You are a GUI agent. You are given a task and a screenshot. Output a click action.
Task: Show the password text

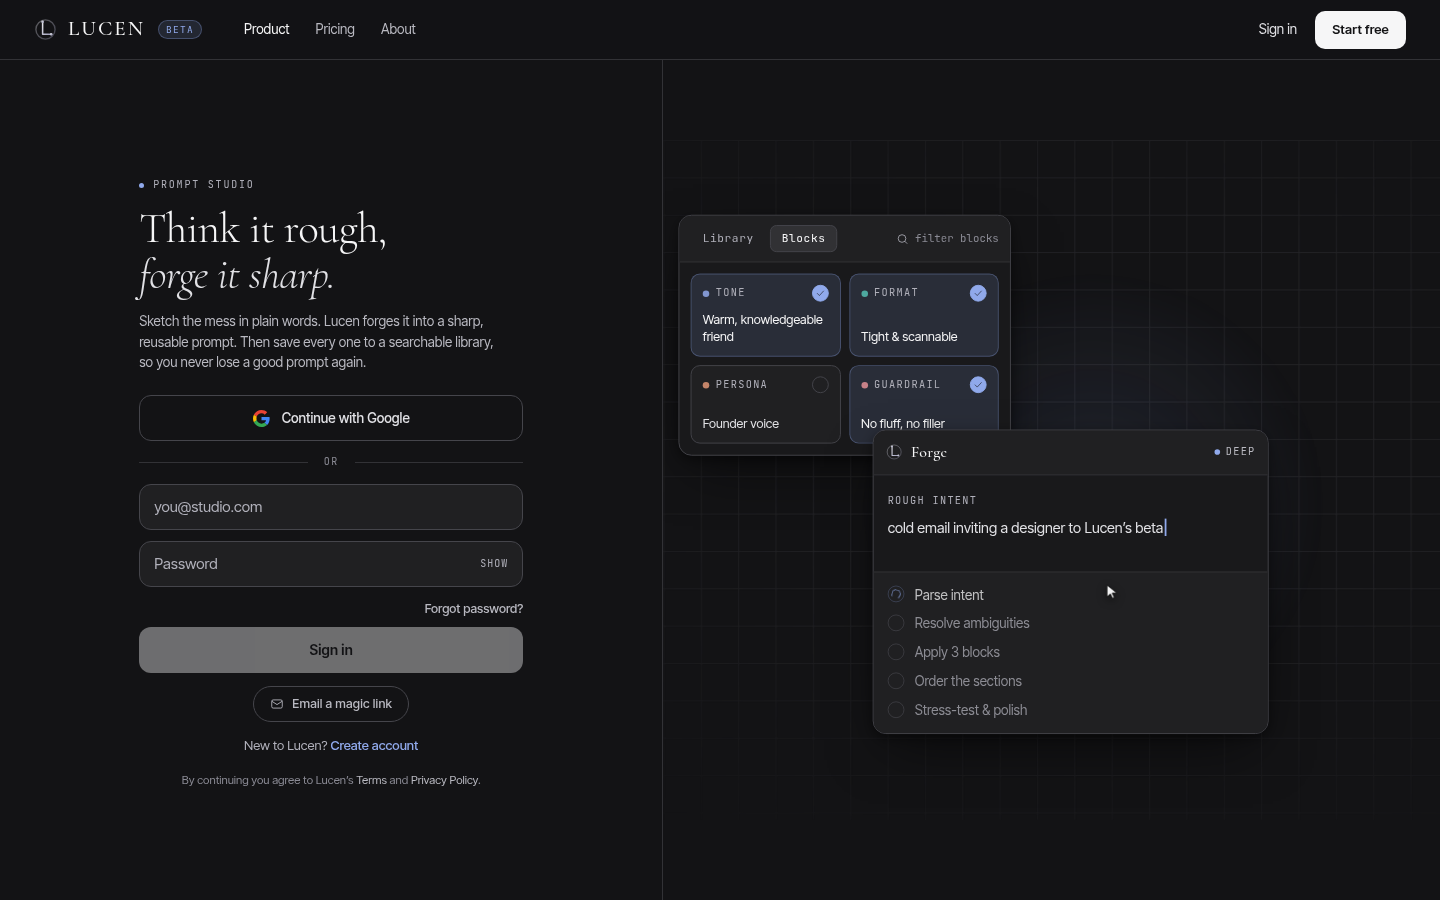pyautogui.click(x=494, y=564)
